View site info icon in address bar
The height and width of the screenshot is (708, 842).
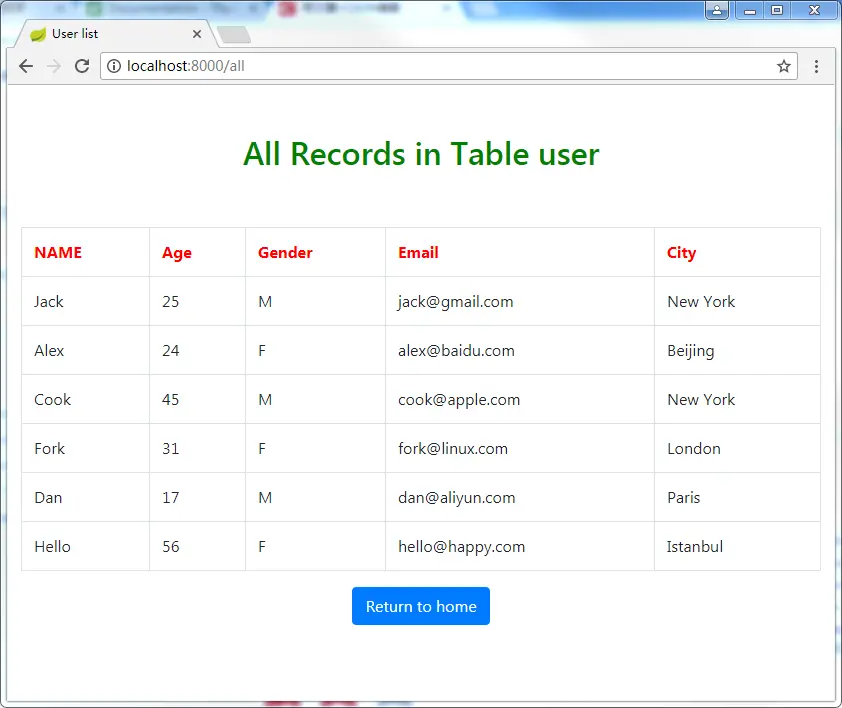point(114,66)
